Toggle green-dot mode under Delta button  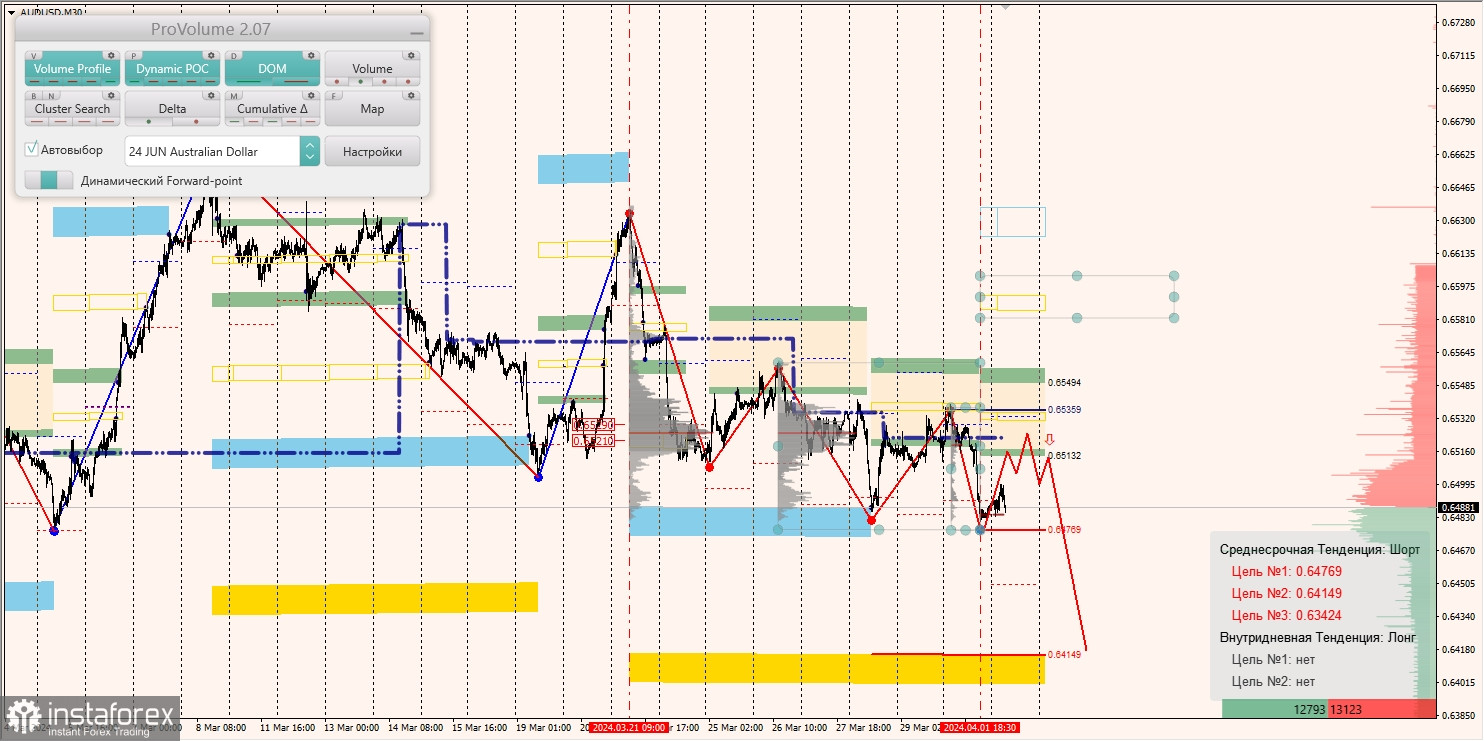(x=149, y=122)
